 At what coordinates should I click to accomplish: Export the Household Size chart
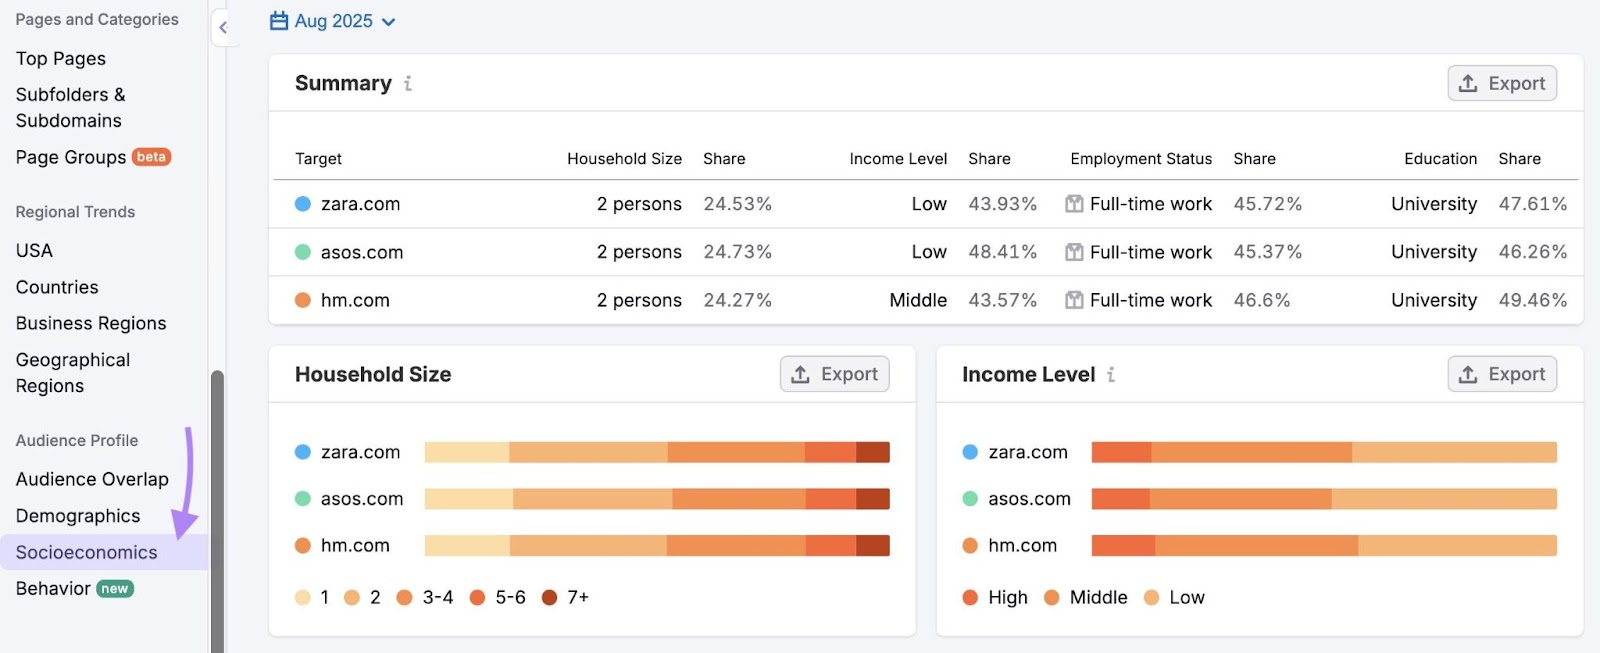click(834, 375)
